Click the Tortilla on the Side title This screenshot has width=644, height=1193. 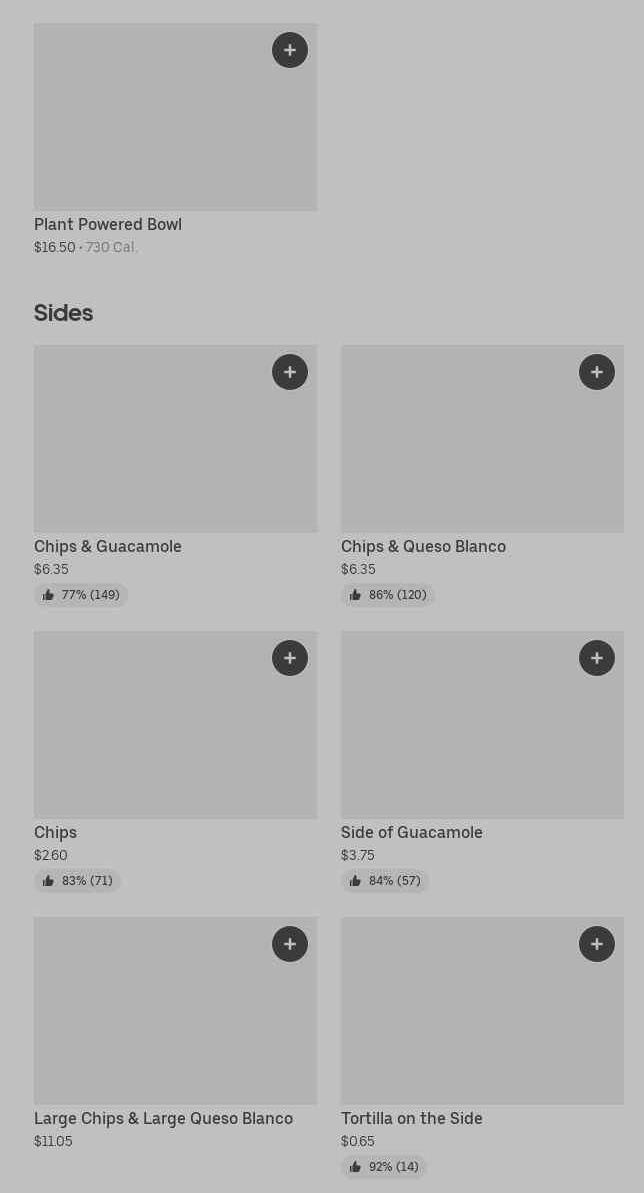[411, 1119]
